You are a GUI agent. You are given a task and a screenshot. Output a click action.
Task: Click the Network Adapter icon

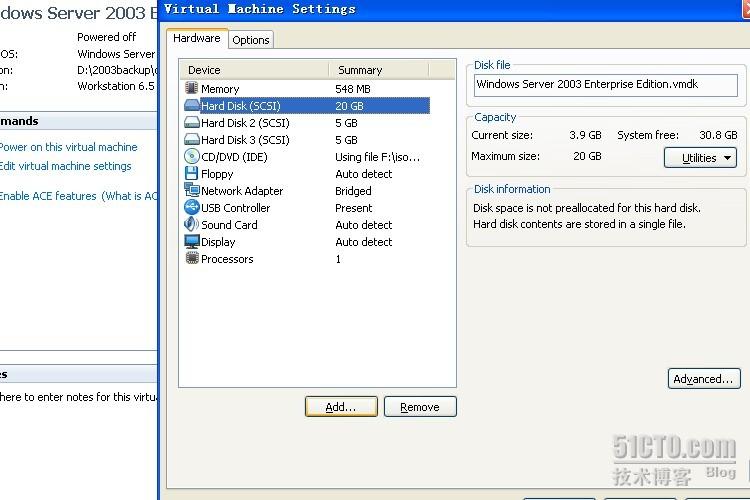tap(191, 190)
